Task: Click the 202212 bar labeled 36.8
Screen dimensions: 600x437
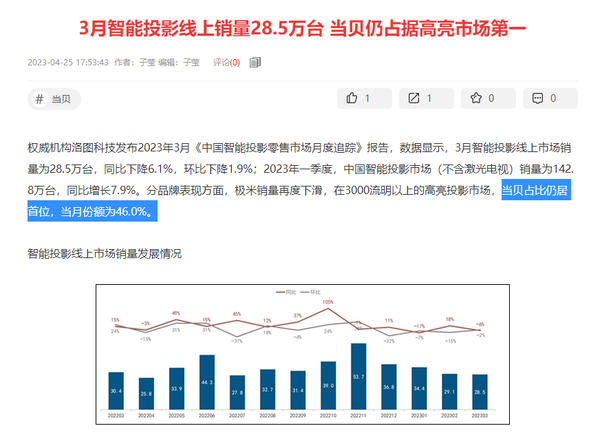Action: [x=389, y=387]
